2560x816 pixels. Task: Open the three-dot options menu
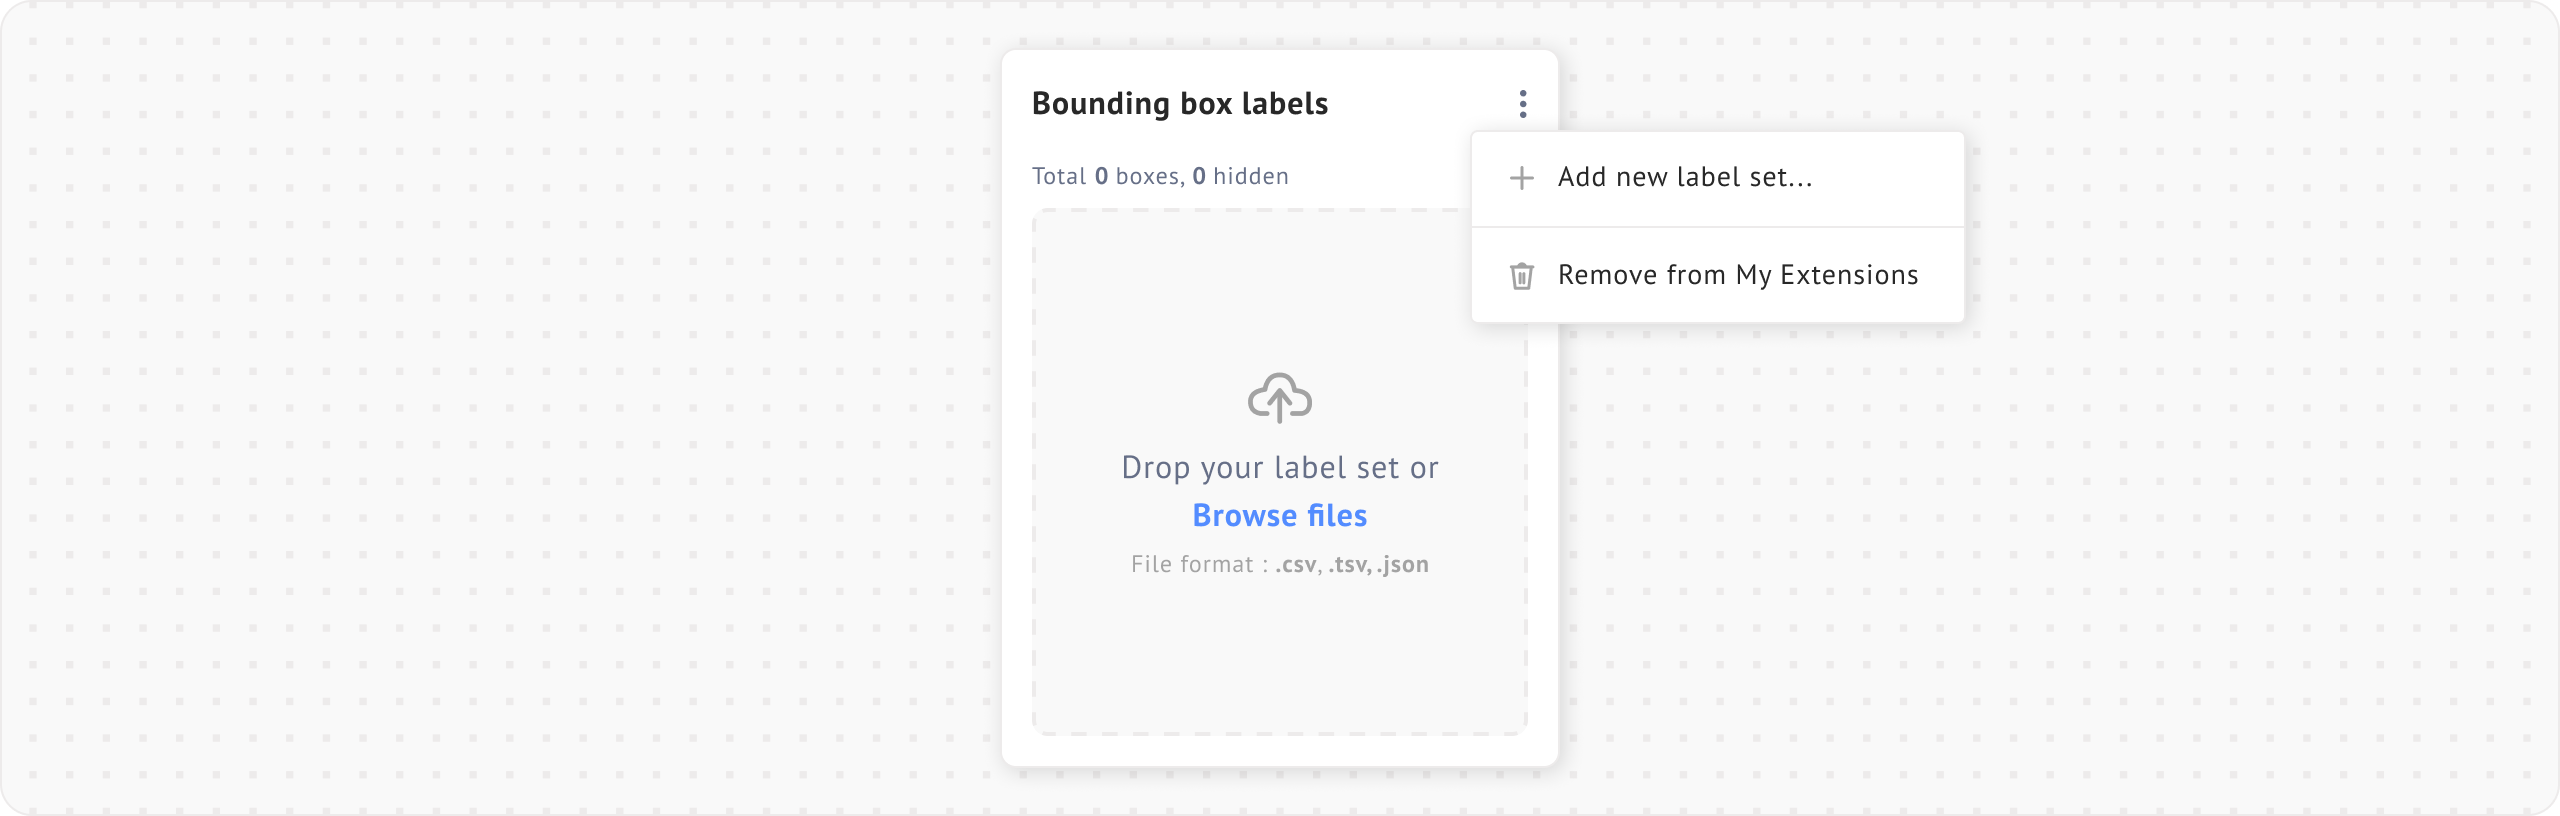1522,104
